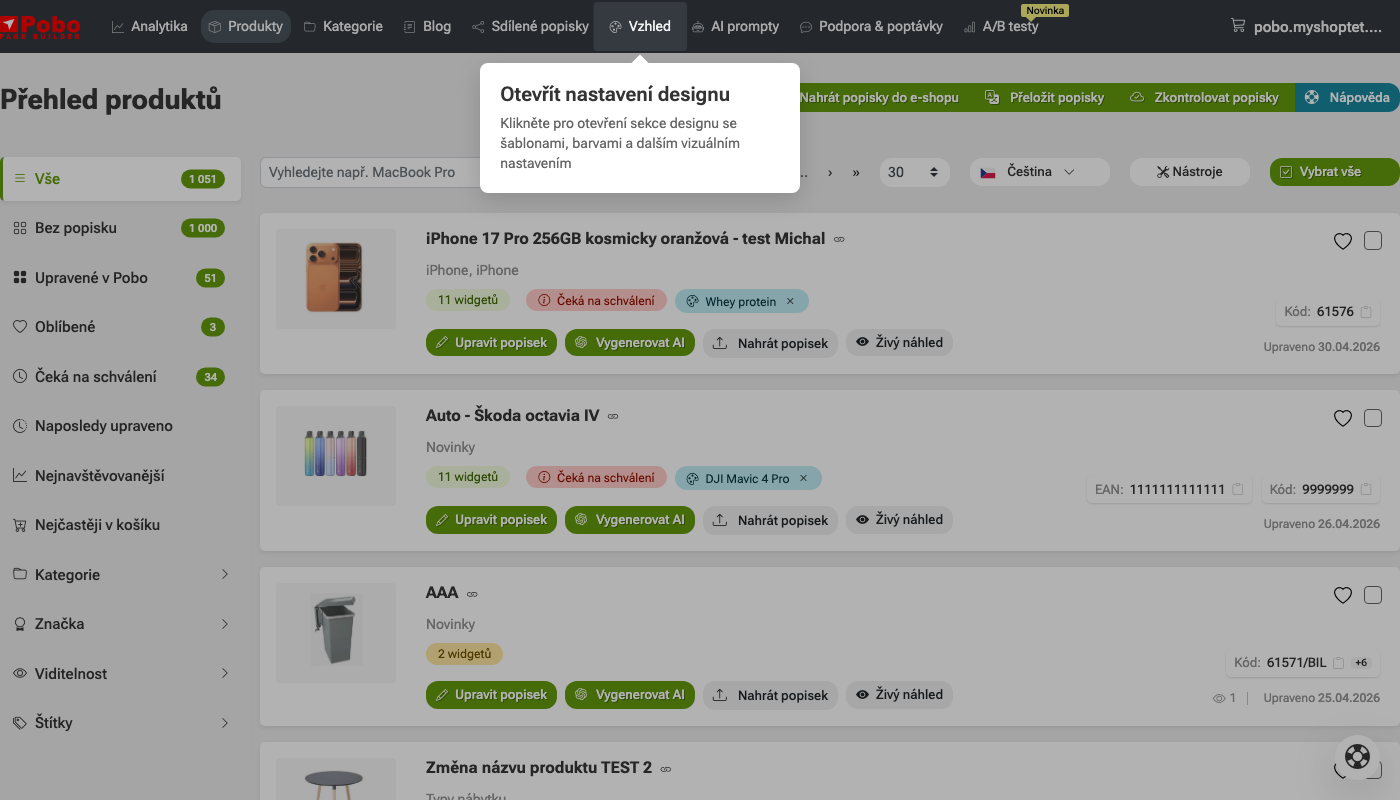
Task: Open A/B testy
Action: [x=1001, y=27]
